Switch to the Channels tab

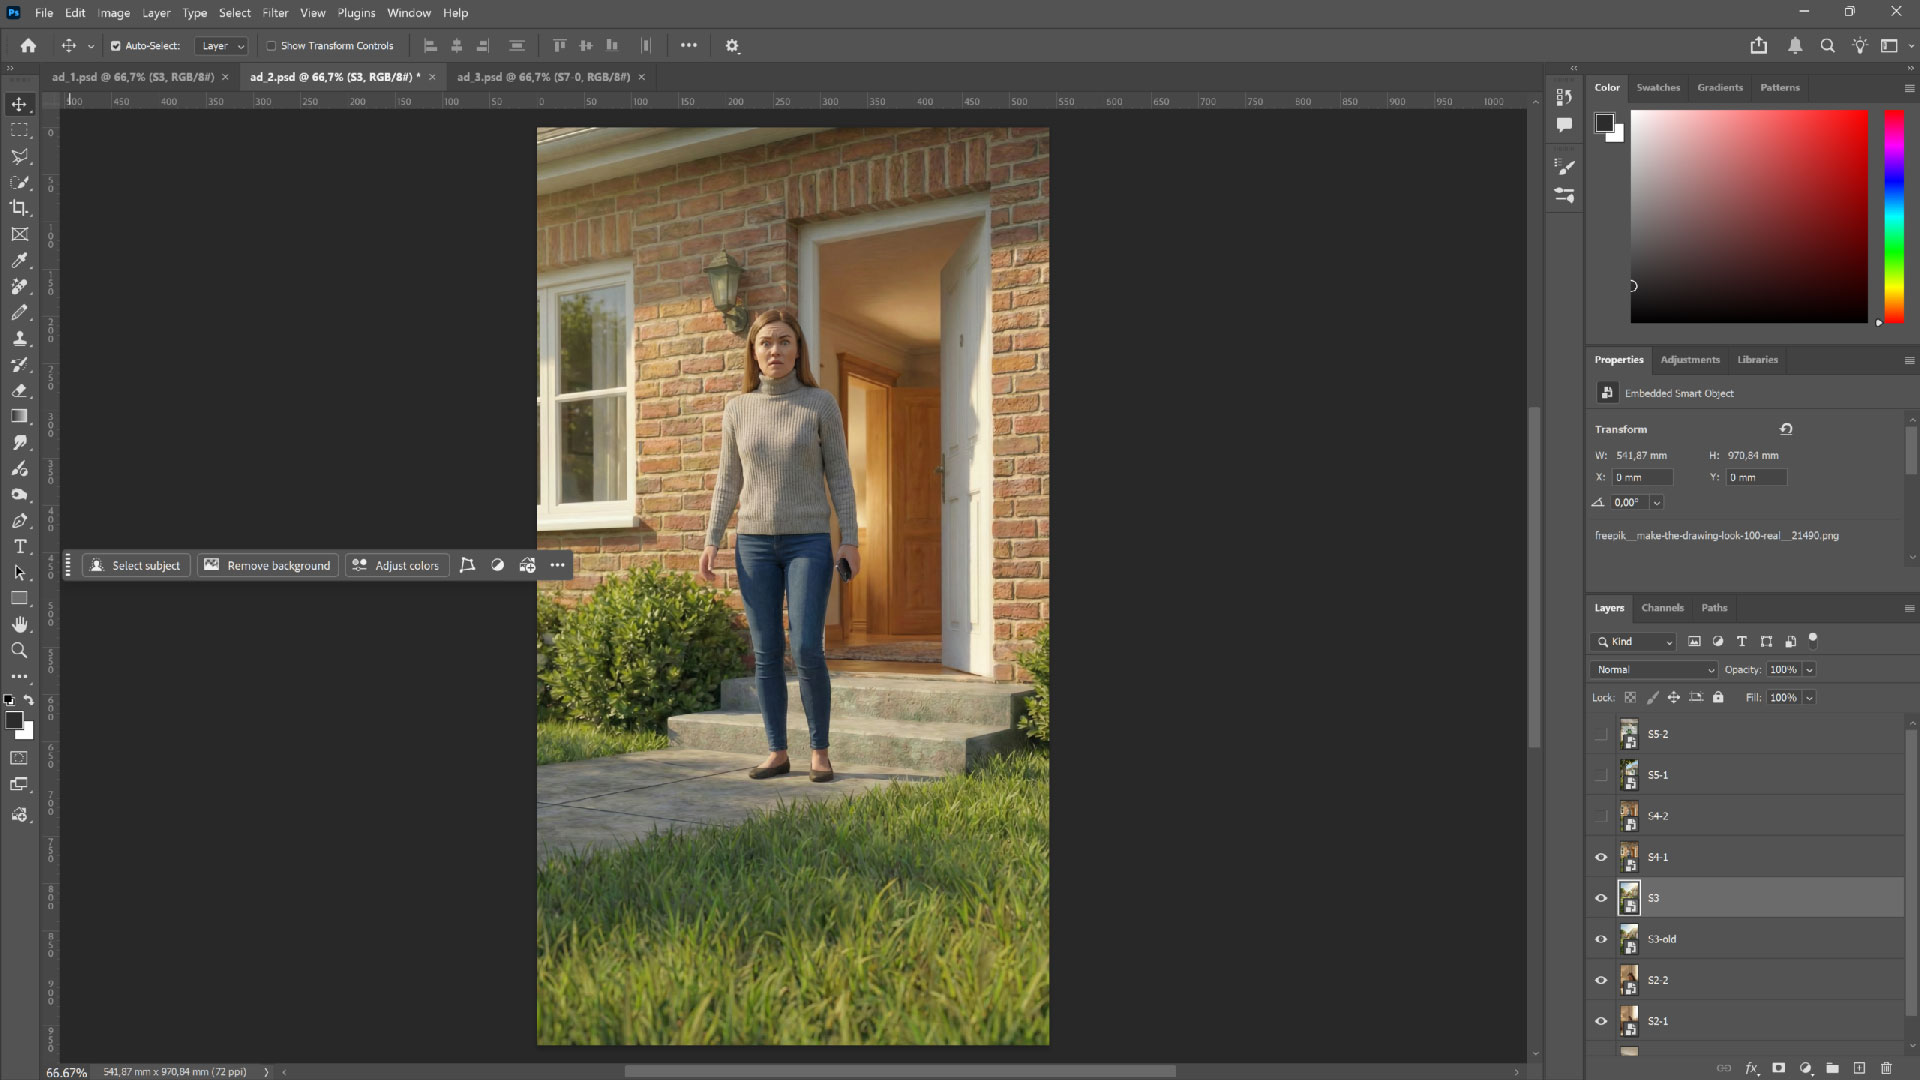coord(1662,608)
